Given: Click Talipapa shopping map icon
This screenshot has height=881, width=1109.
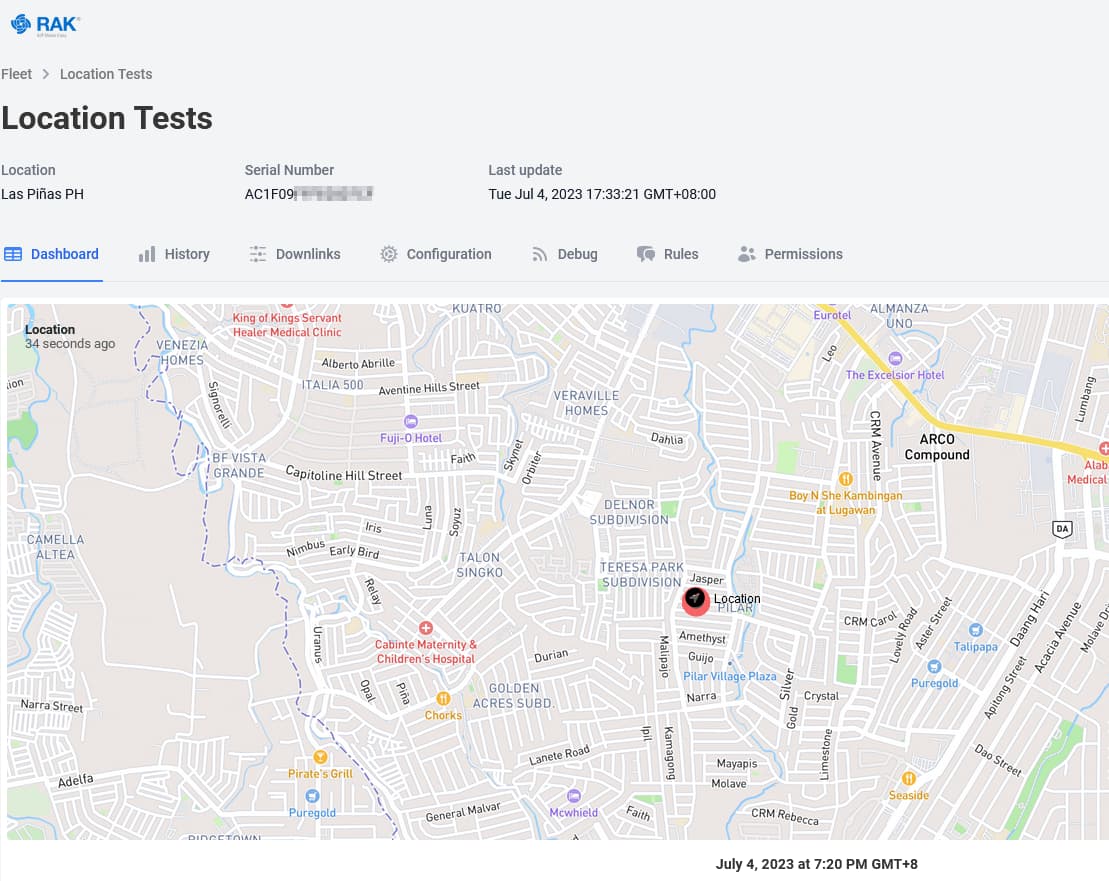Looking at the screenshot, I should [975, 630].
